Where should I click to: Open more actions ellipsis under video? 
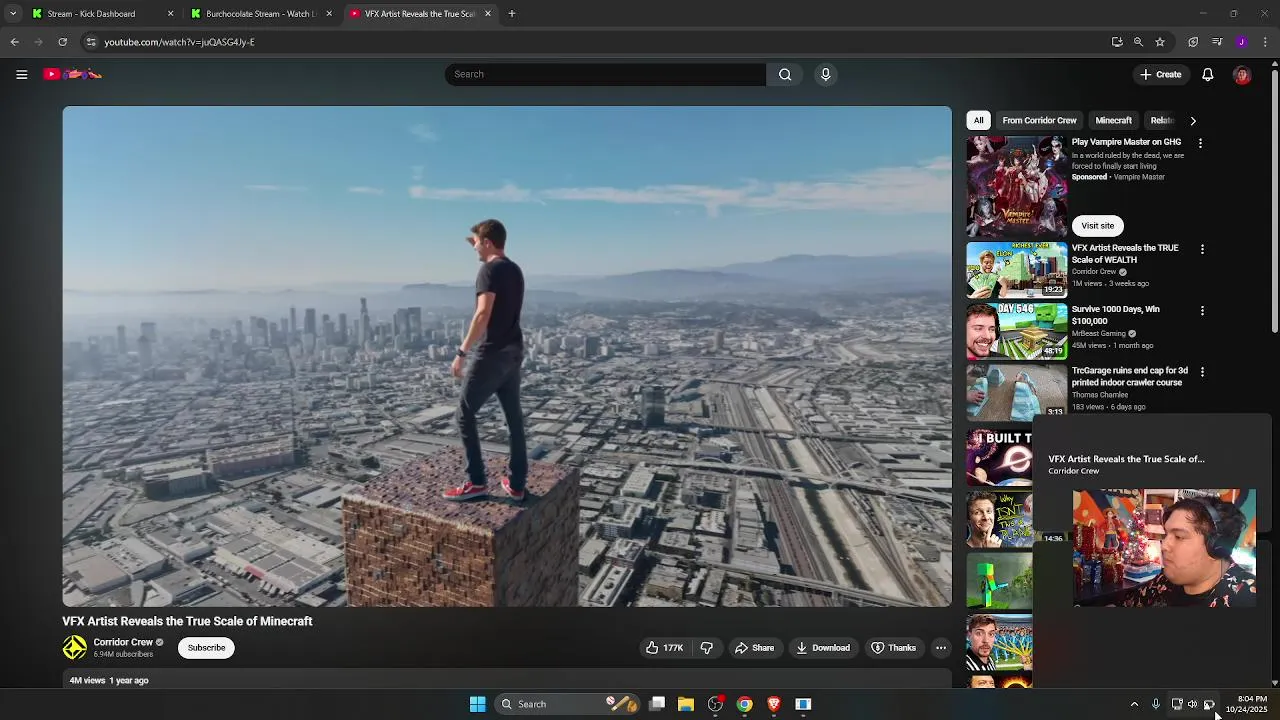[941, 648]
